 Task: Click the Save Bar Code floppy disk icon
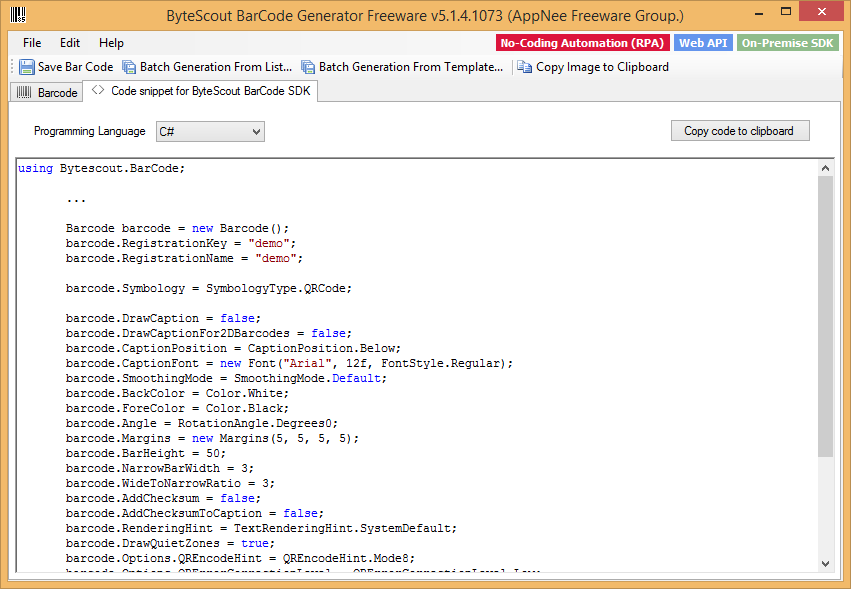27,67
